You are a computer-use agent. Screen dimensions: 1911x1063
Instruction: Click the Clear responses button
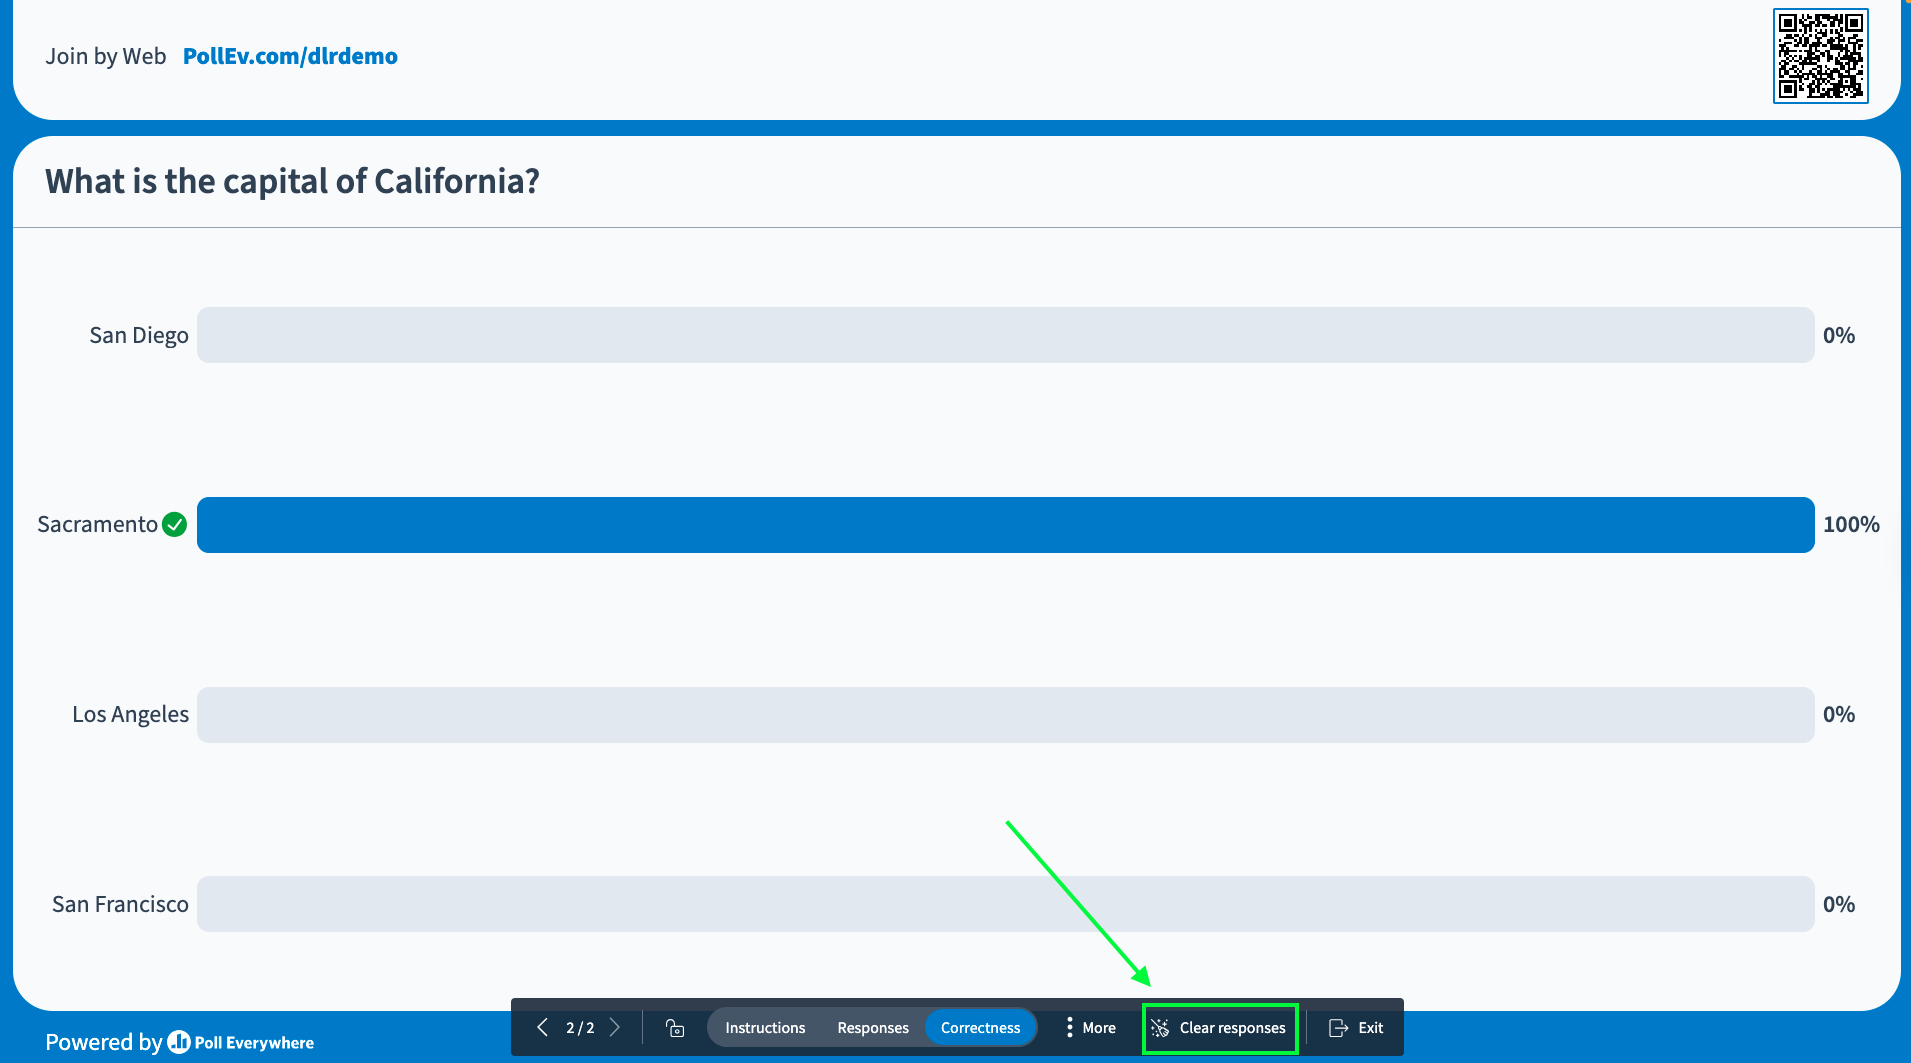1220,1028
